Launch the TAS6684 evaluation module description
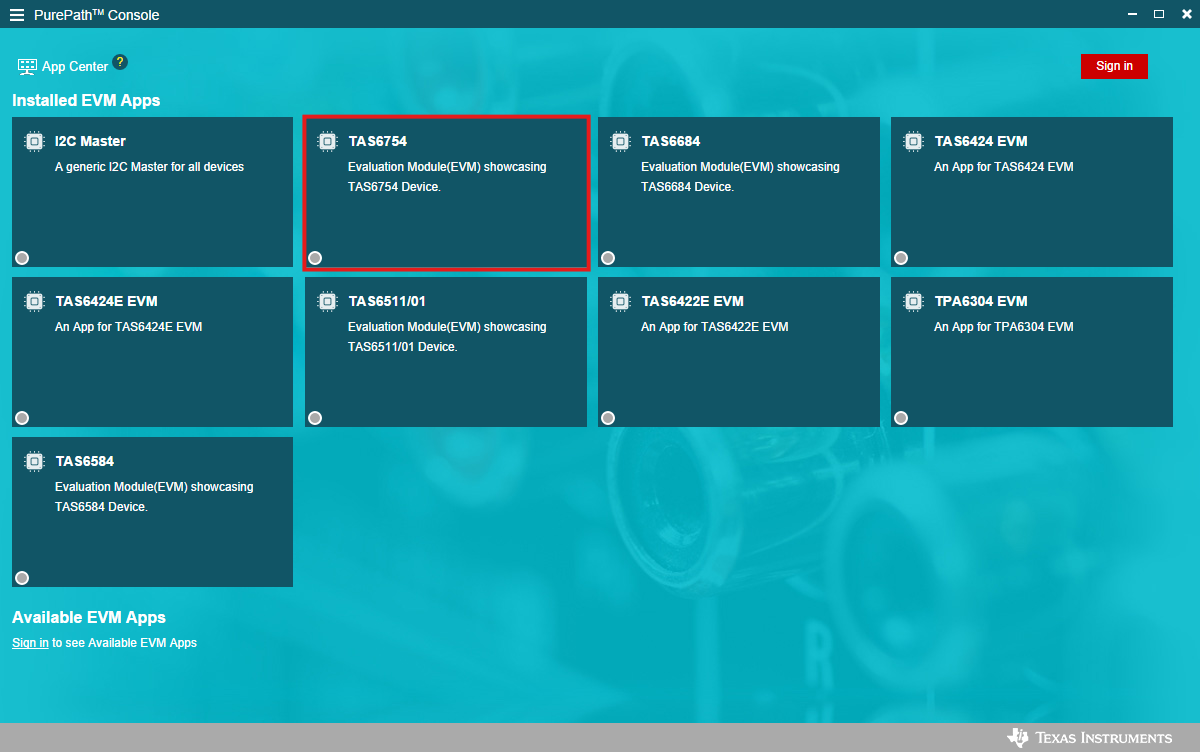 pyautogui.click(x=739, y=177)
